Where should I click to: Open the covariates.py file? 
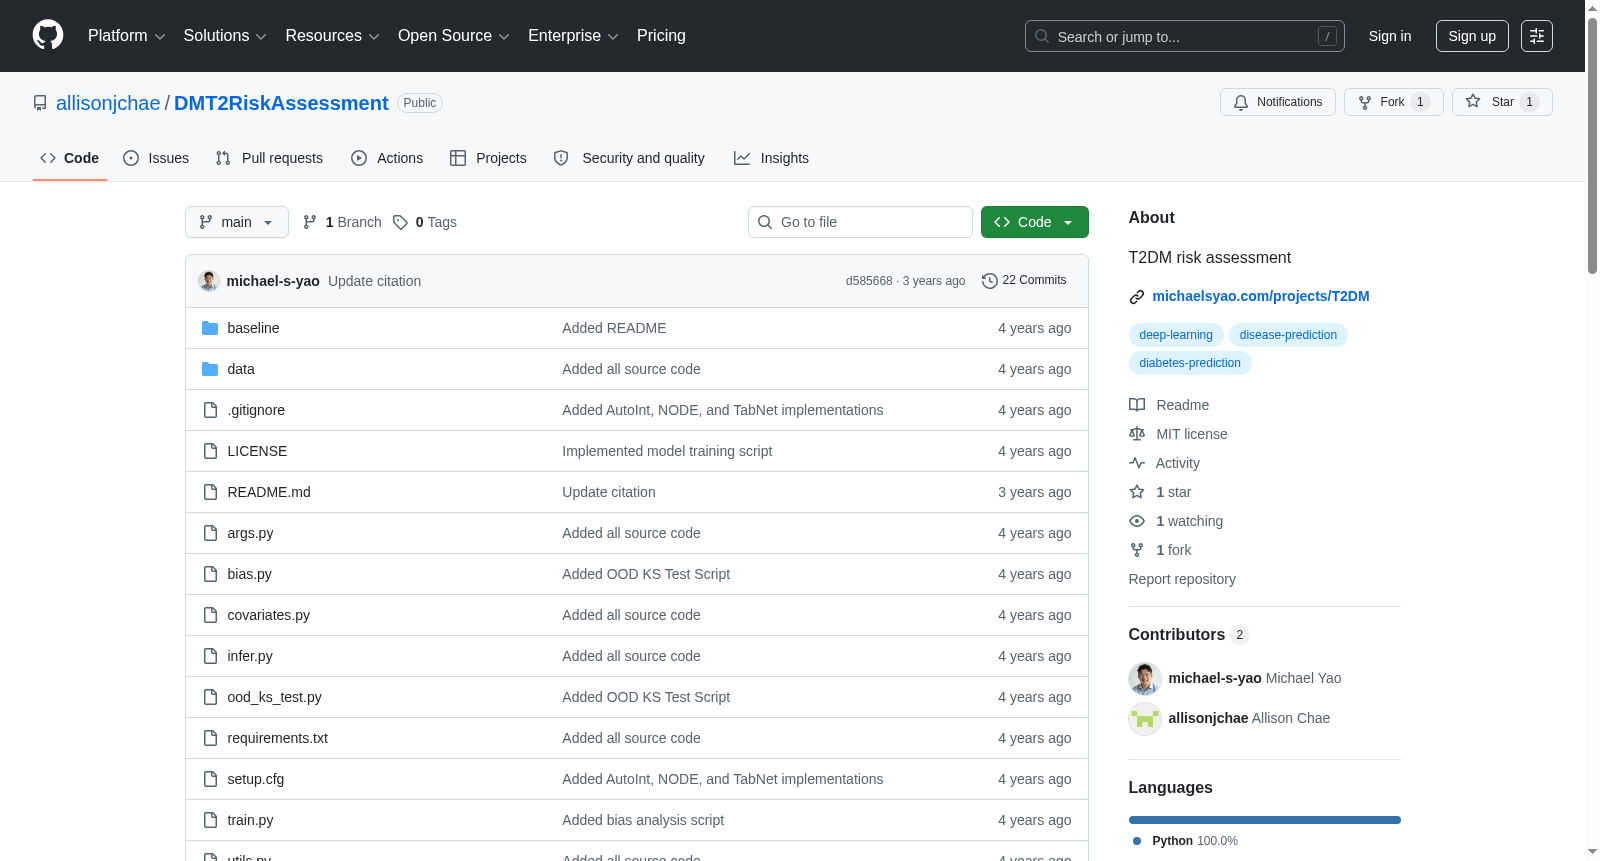pyautogui.click(x=268, y=615)
